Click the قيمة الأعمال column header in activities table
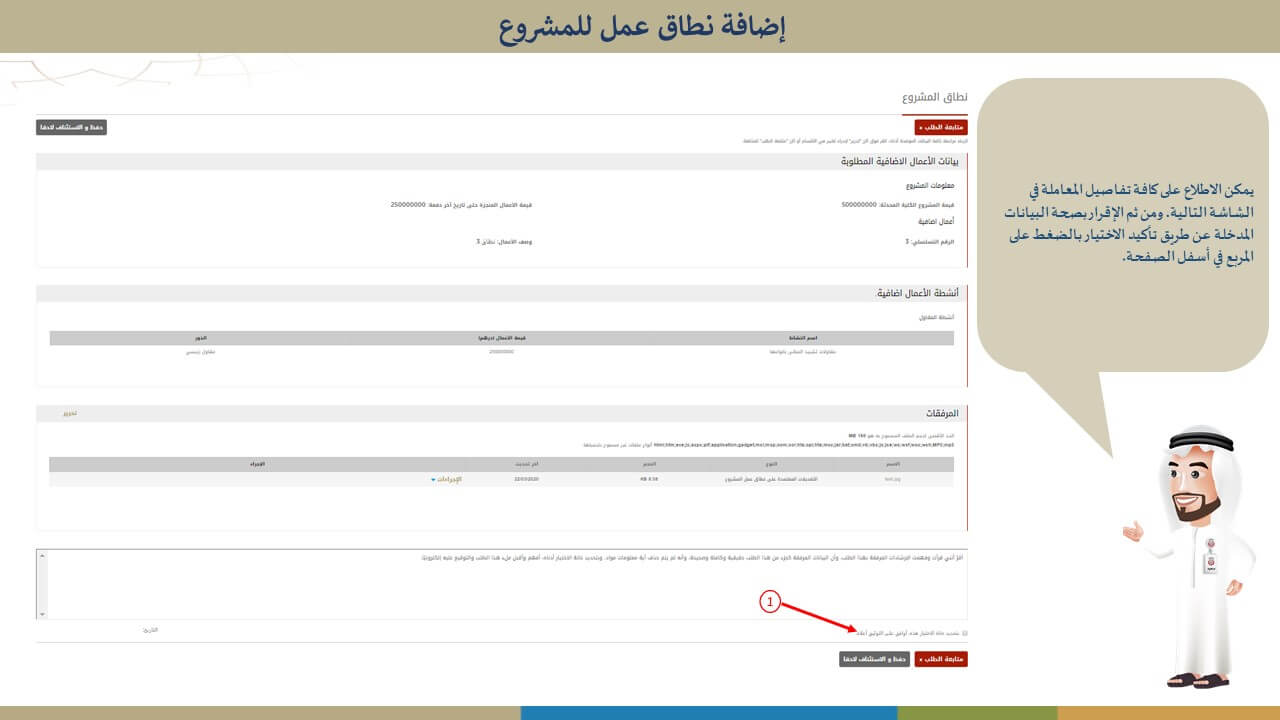 (x=501, y=338)
